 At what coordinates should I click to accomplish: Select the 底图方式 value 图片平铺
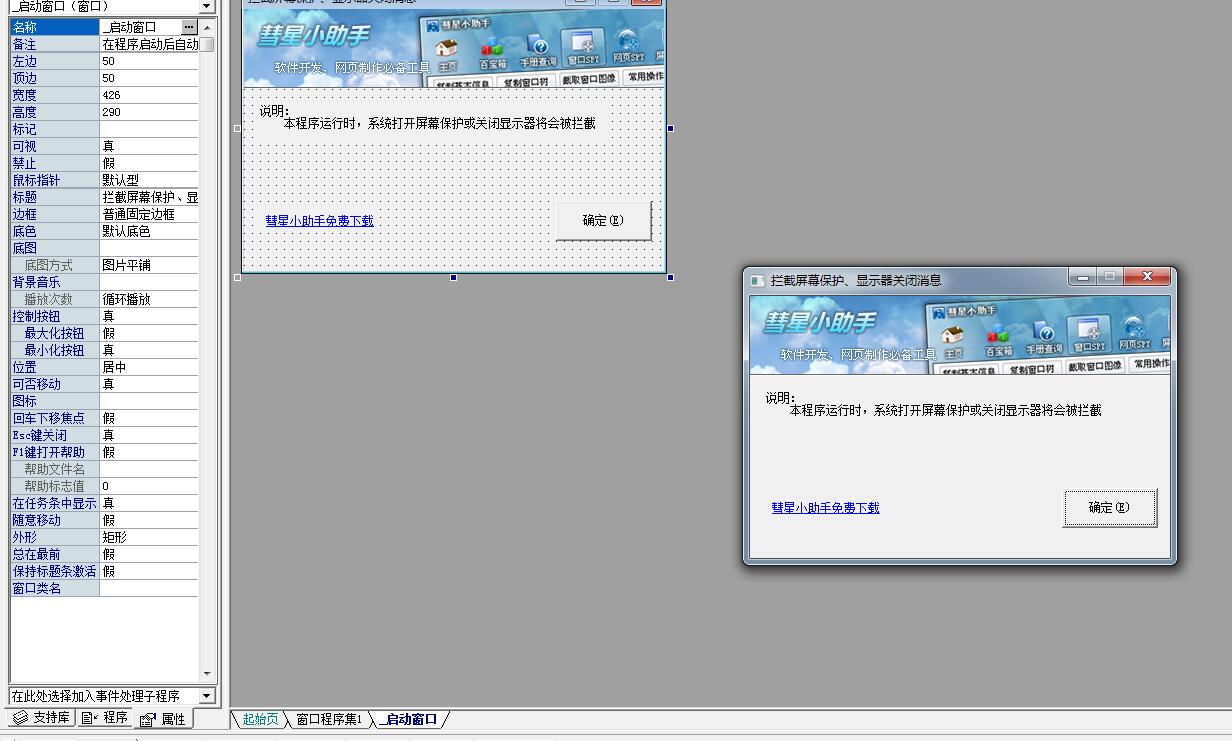pos(149,265)
